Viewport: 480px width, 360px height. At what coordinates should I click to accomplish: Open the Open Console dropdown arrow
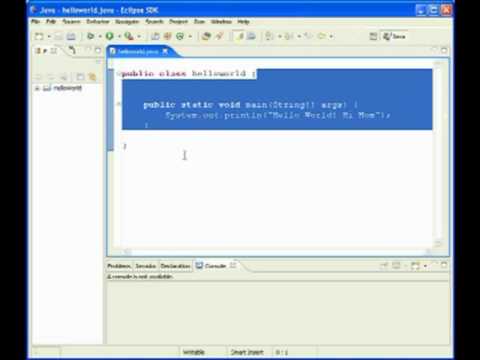point(425,266)
